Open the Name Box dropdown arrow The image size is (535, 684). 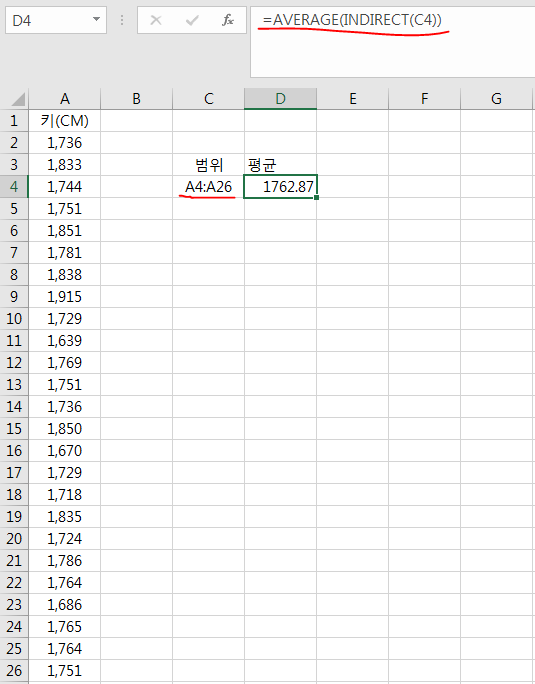pyautogui.click(x=96, y=20)
